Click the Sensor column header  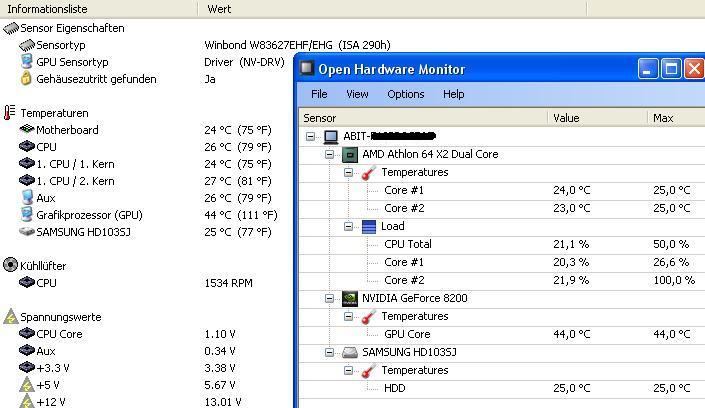click(x=424, y=118)
